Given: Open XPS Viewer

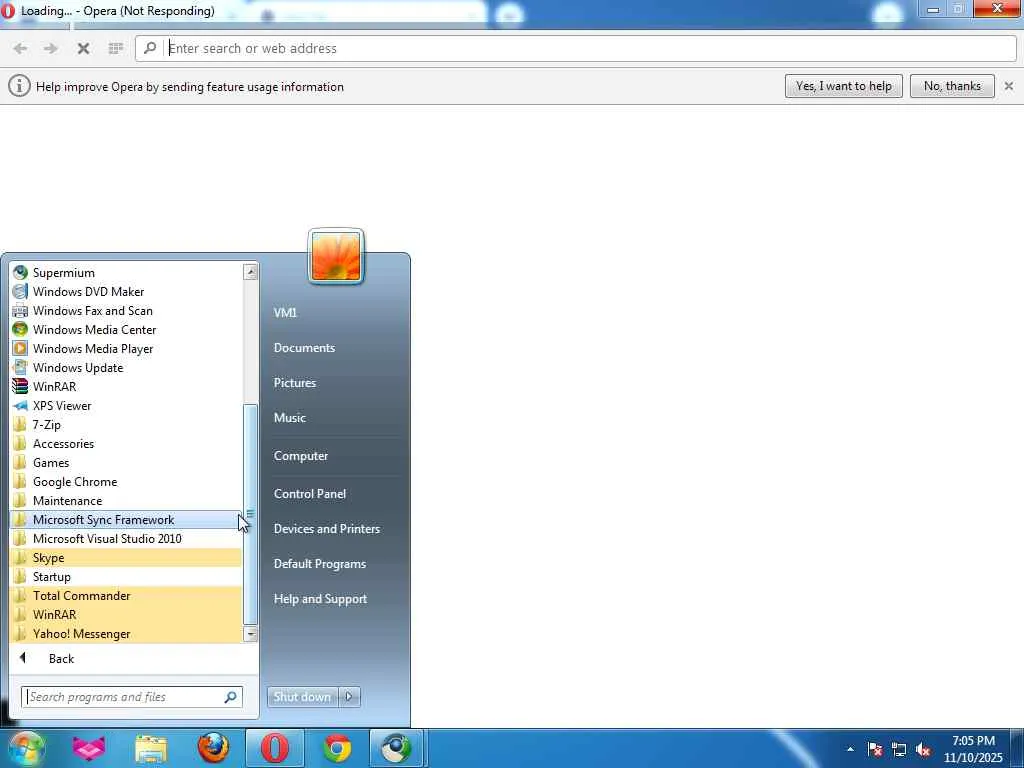Looking at the screenshot, I should pos(126,406).
